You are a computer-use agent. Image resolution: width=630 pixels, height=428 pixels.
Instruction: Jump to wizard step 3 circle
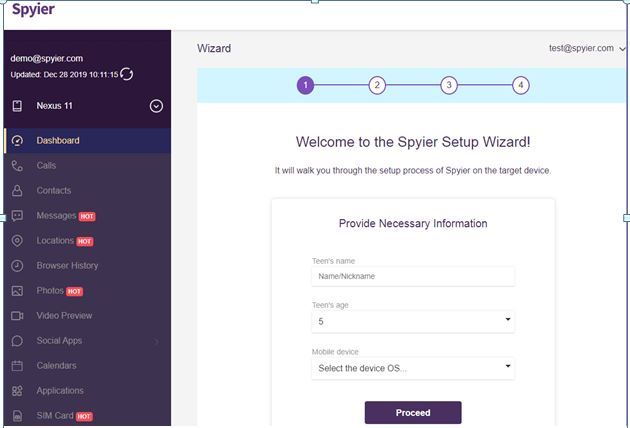point(449,85)
